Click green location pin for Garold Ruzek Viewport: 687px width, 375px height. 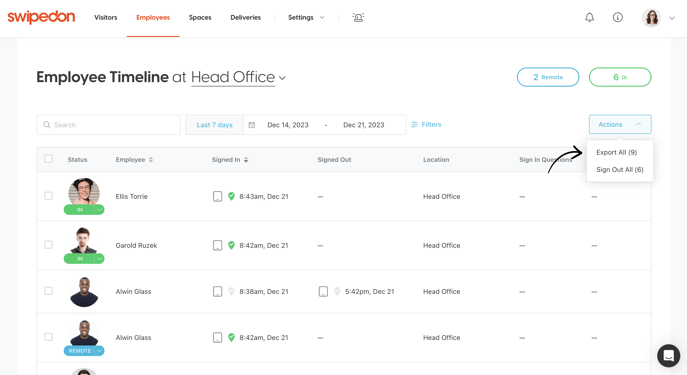coord(231,245)
